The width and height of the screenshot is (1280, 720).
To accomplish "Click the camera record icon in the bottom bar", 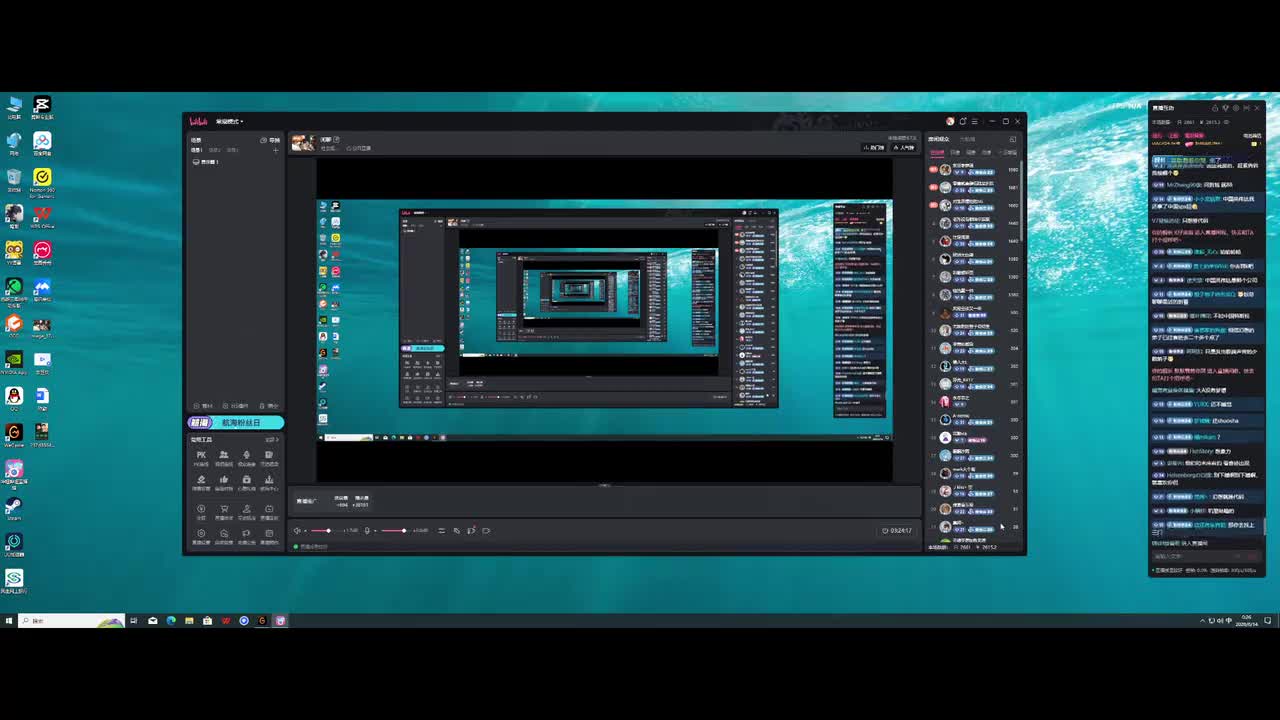I will pyautogui.click(x=486, y=531).
